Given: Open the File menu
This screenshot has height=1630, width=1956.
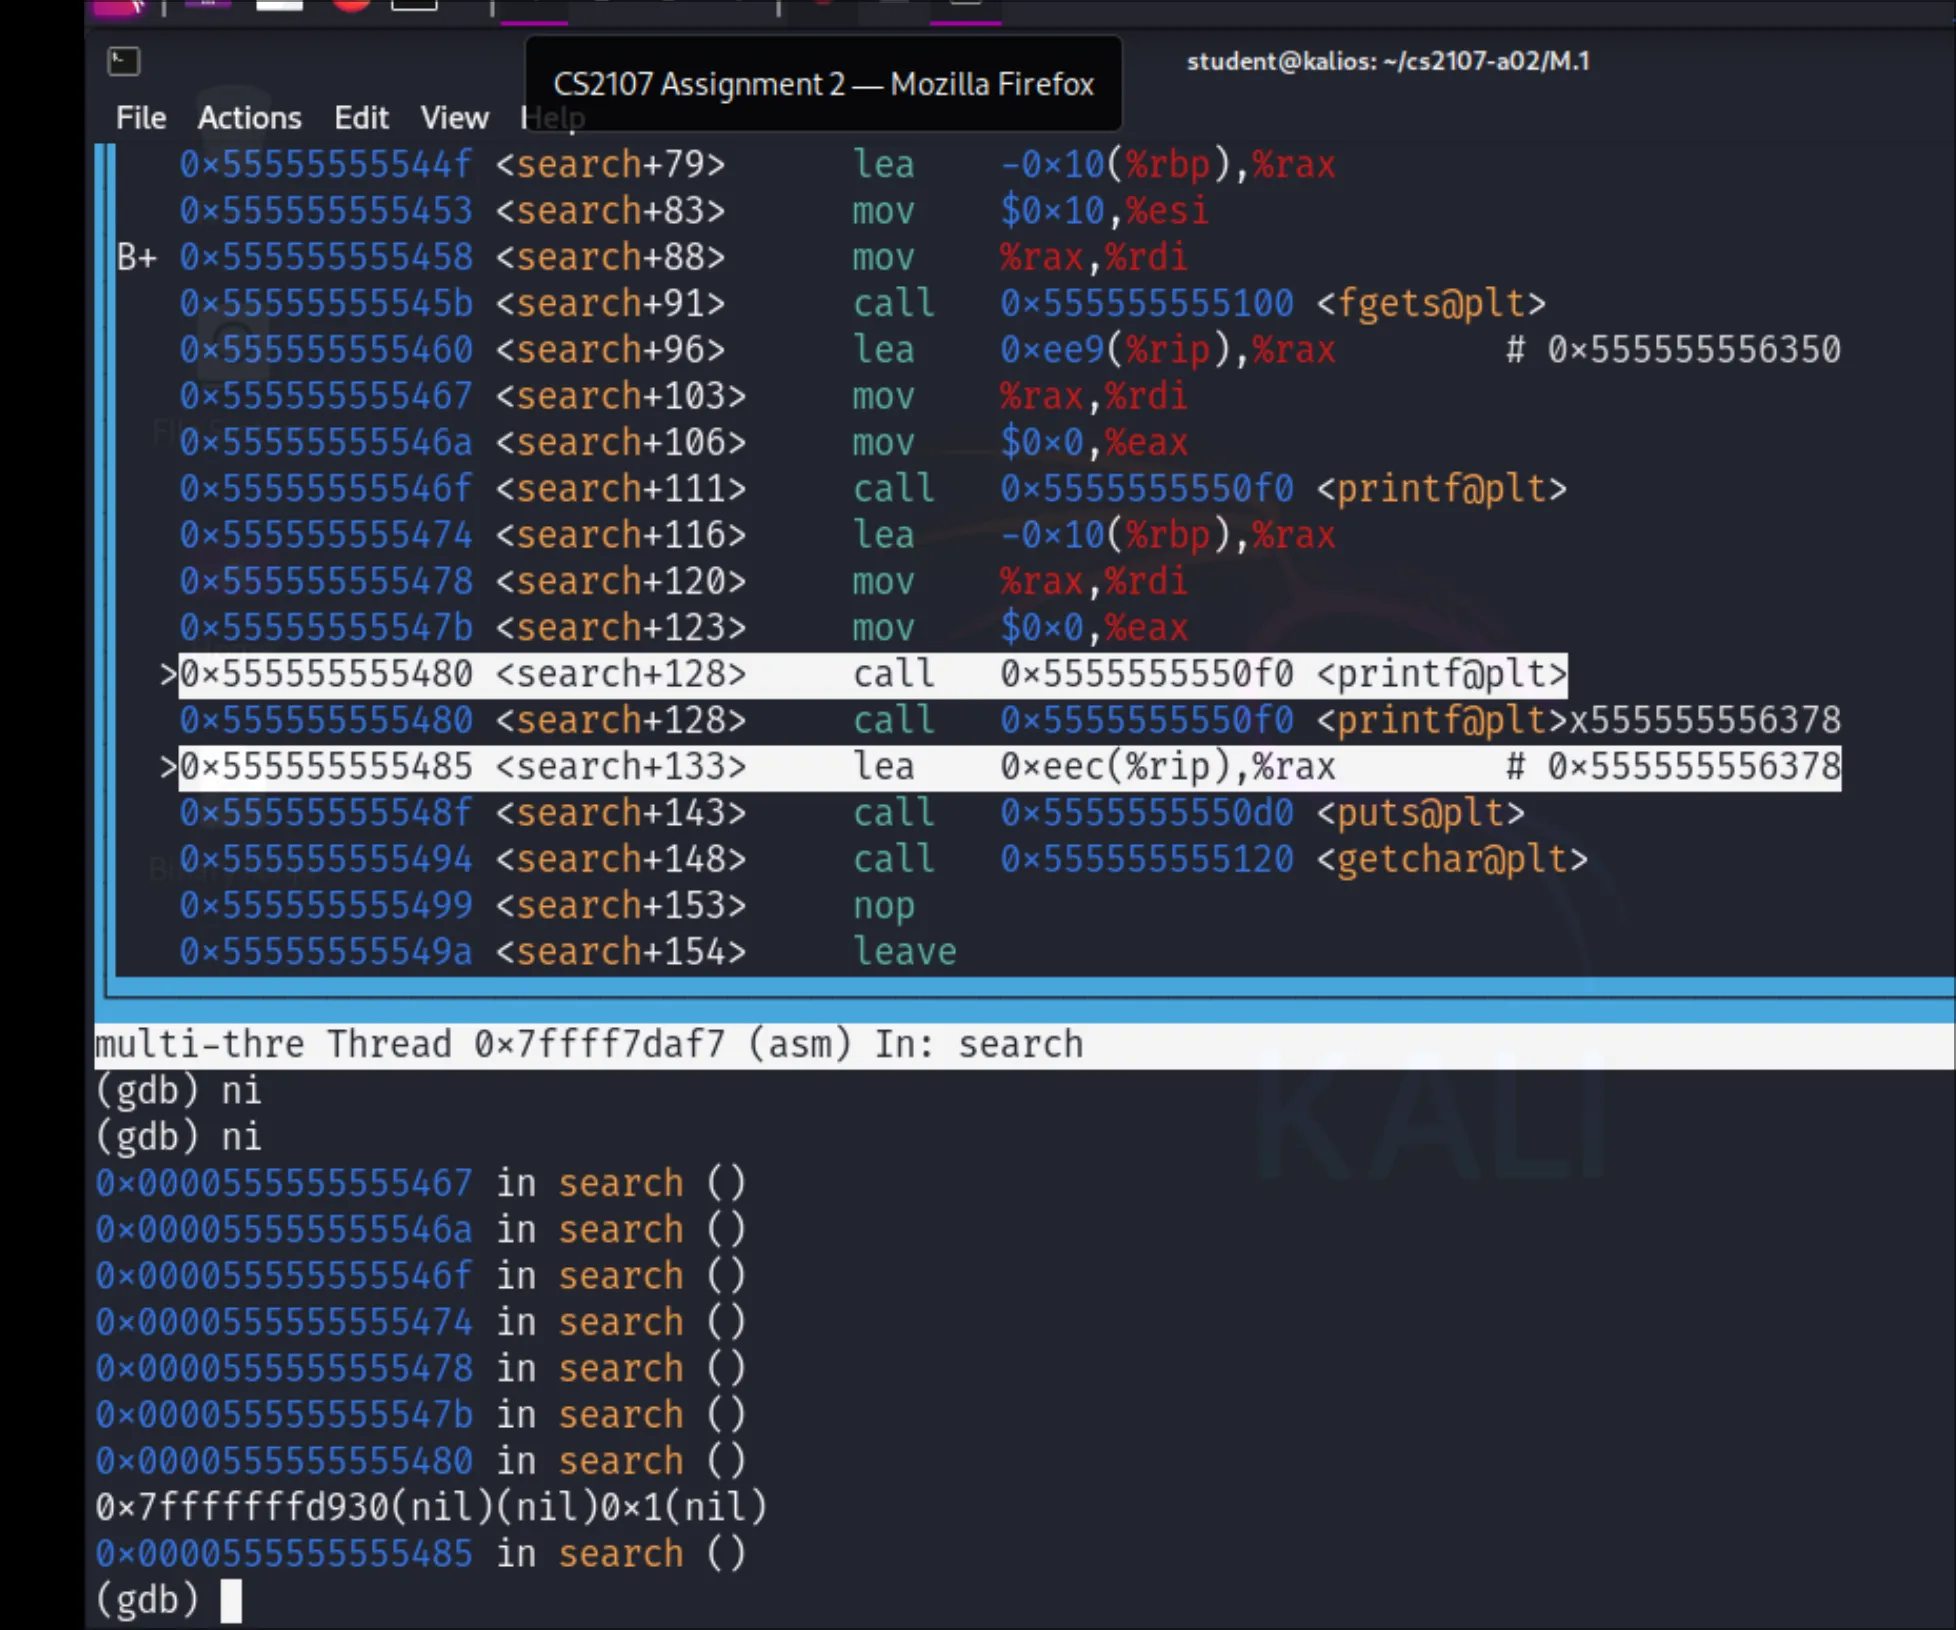Looking at the screenshot, I should (140, 118).
